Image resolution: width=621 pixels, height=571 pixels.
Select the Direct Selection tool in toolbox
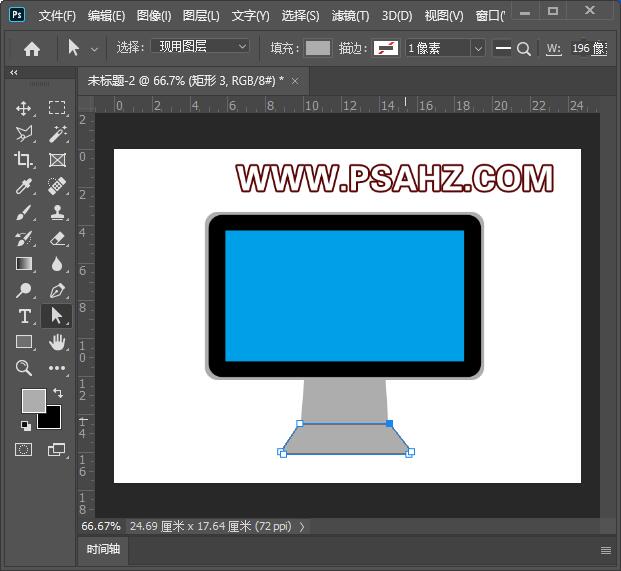(57, 316)
